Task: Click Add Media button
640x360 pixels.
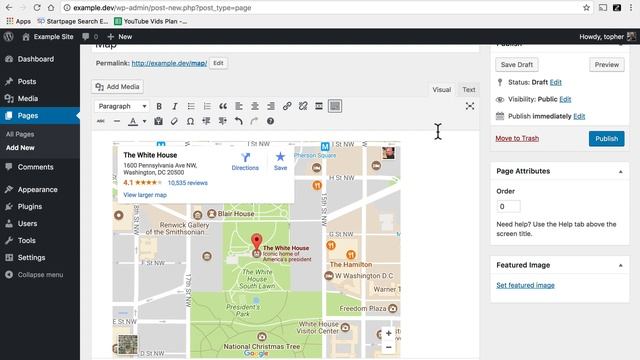Action: pyautogui.click(x=118, y=87)
